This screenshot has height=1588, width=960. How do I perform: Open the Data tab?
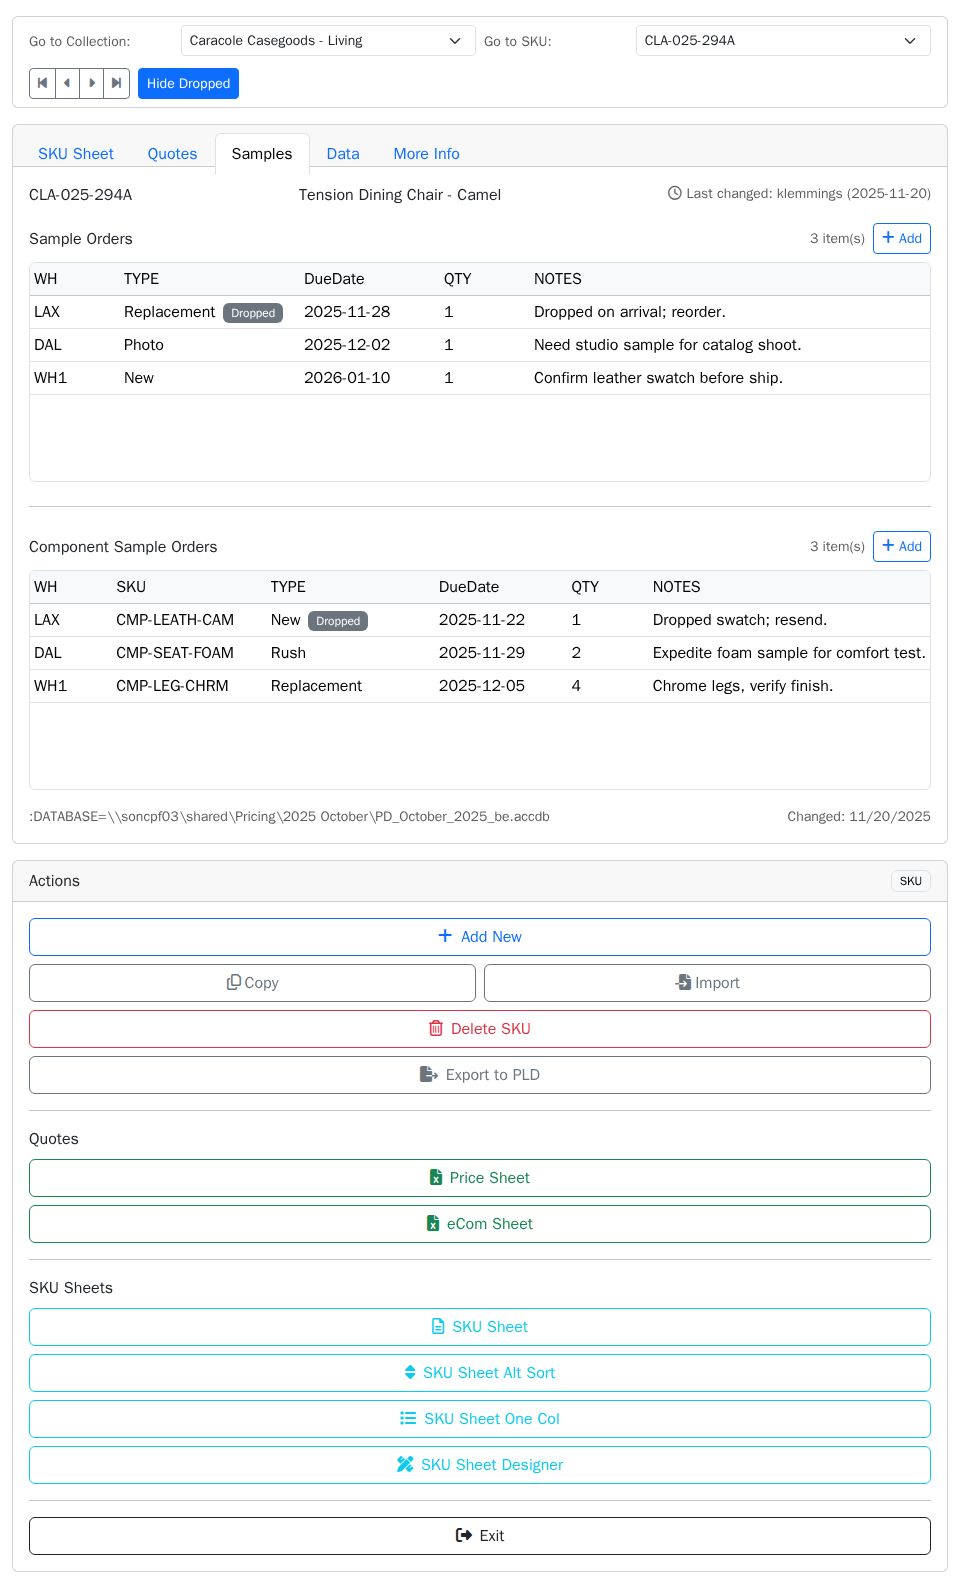coord(343,154)
